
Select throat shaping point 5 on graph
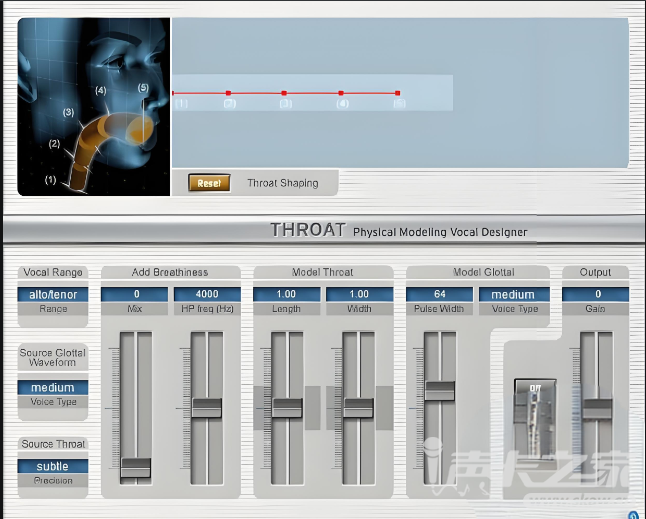tap(398, 93)
